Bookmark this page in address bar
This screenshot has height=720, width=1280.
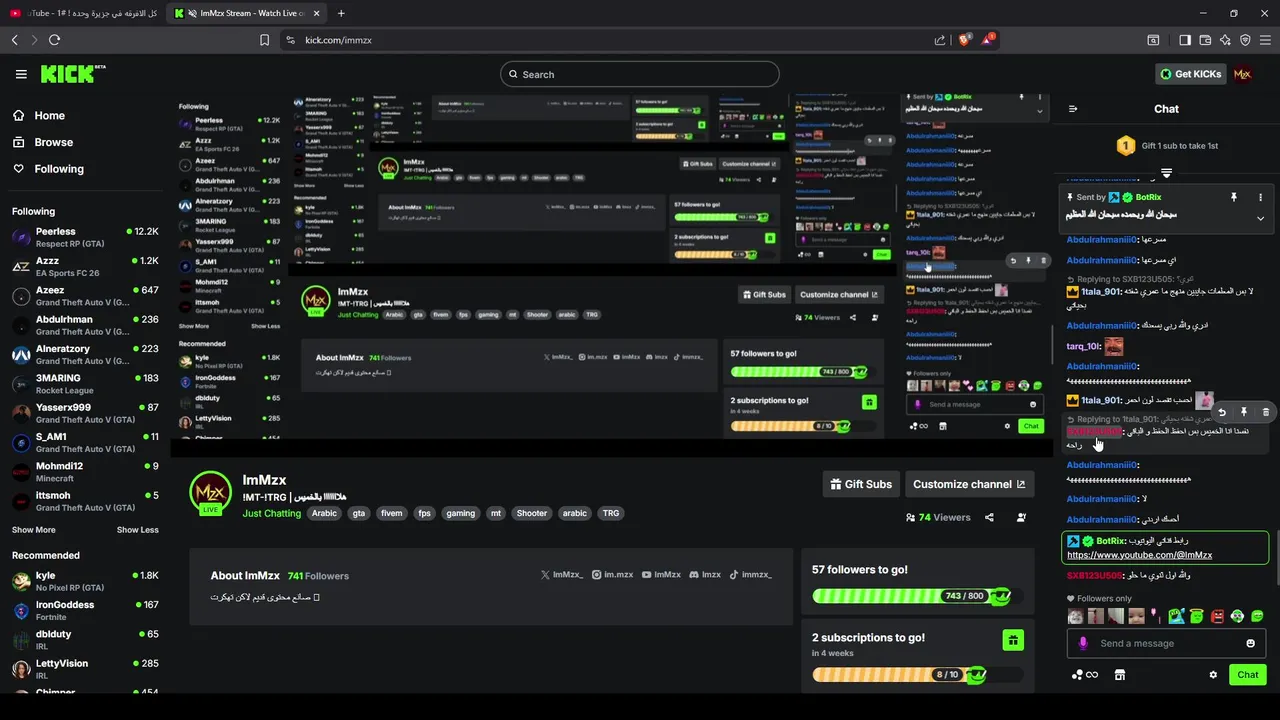click(x=264, y=40)
